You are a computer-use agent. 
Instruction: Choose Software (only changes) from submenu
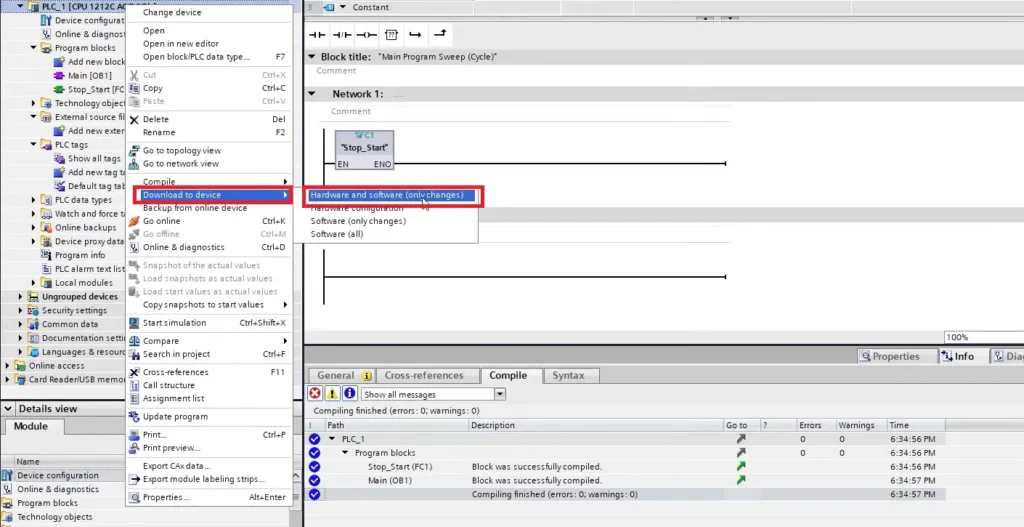point(358,221)
